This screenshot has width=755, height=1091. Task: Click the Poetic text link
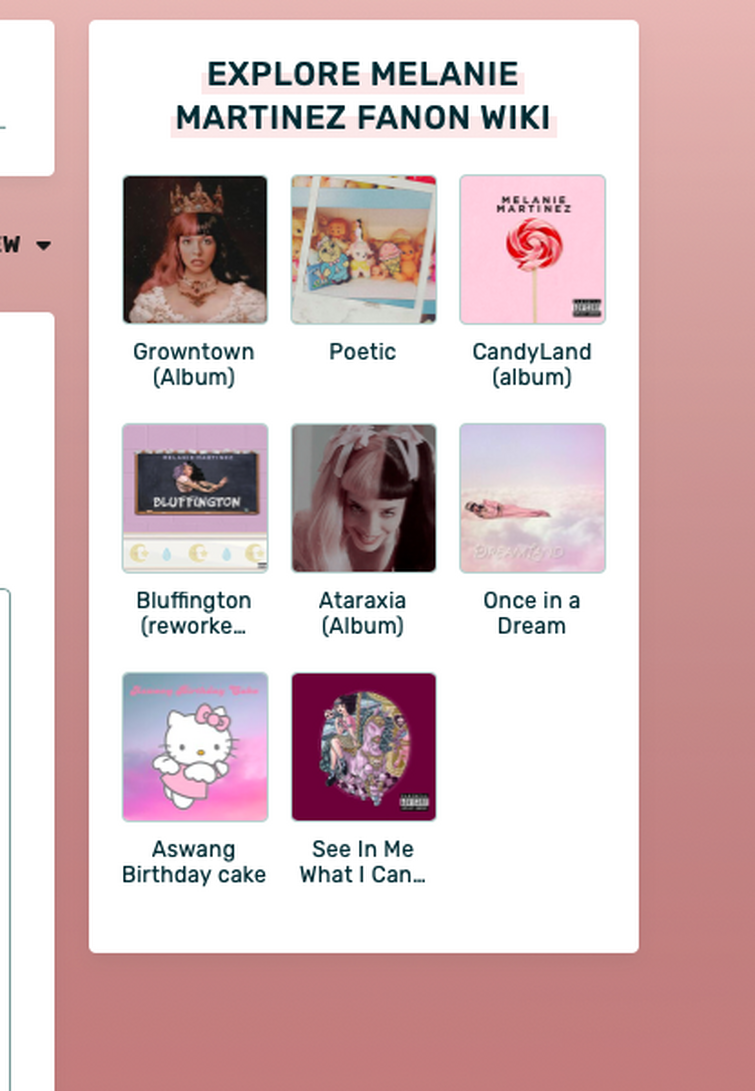[363, 352]
